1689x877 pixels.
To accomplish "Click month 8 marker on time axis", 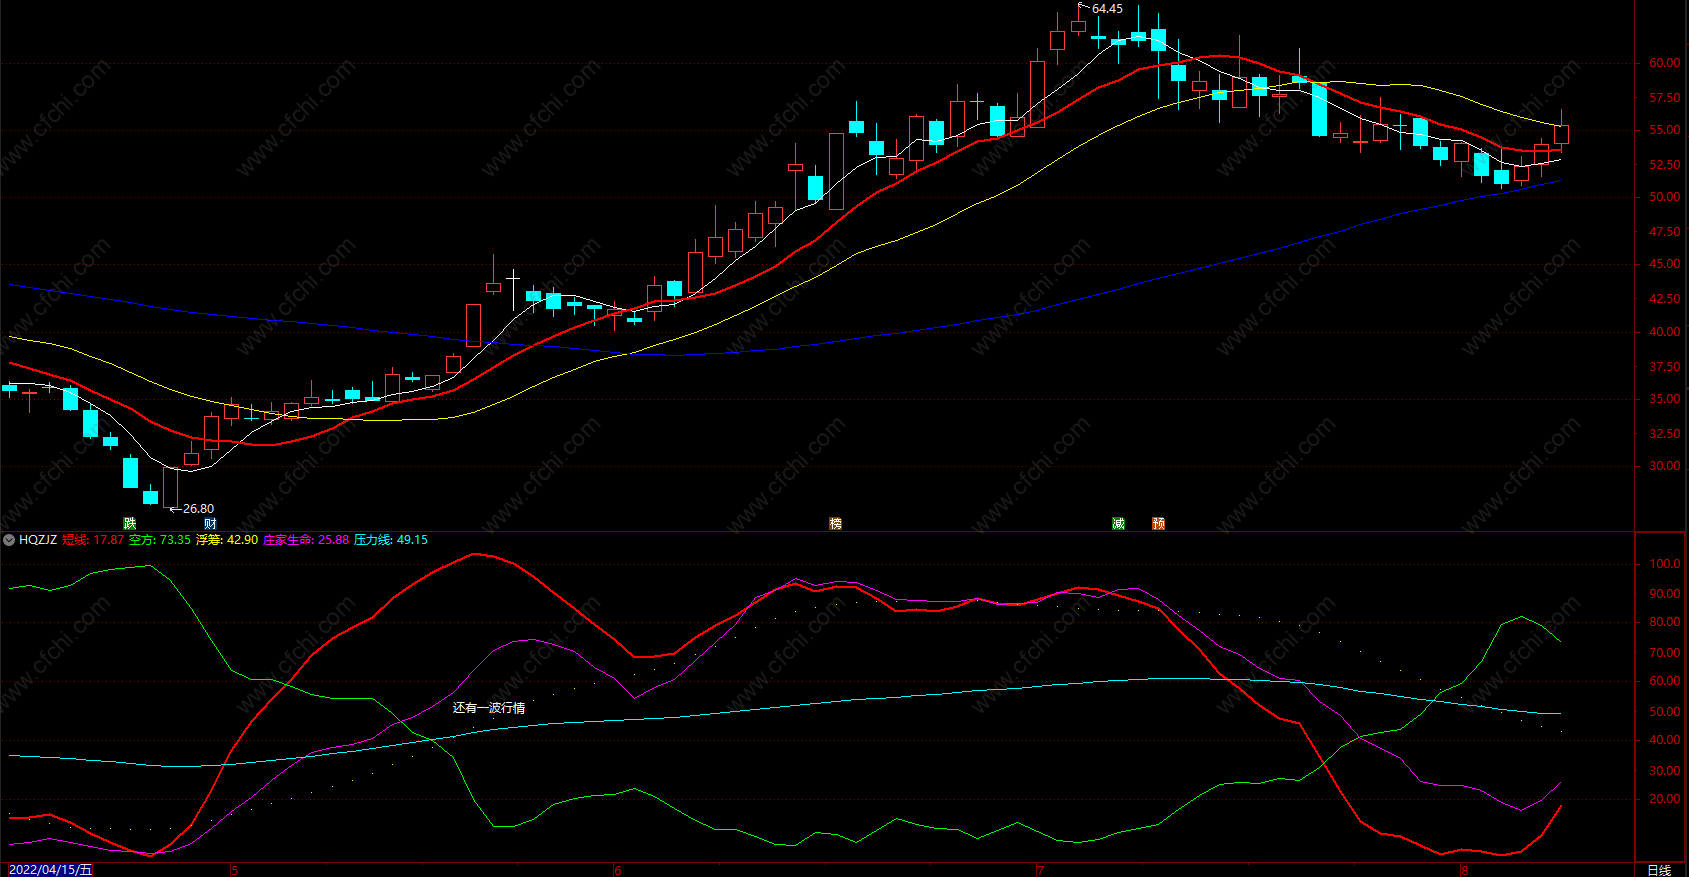I will (1464, 871).
